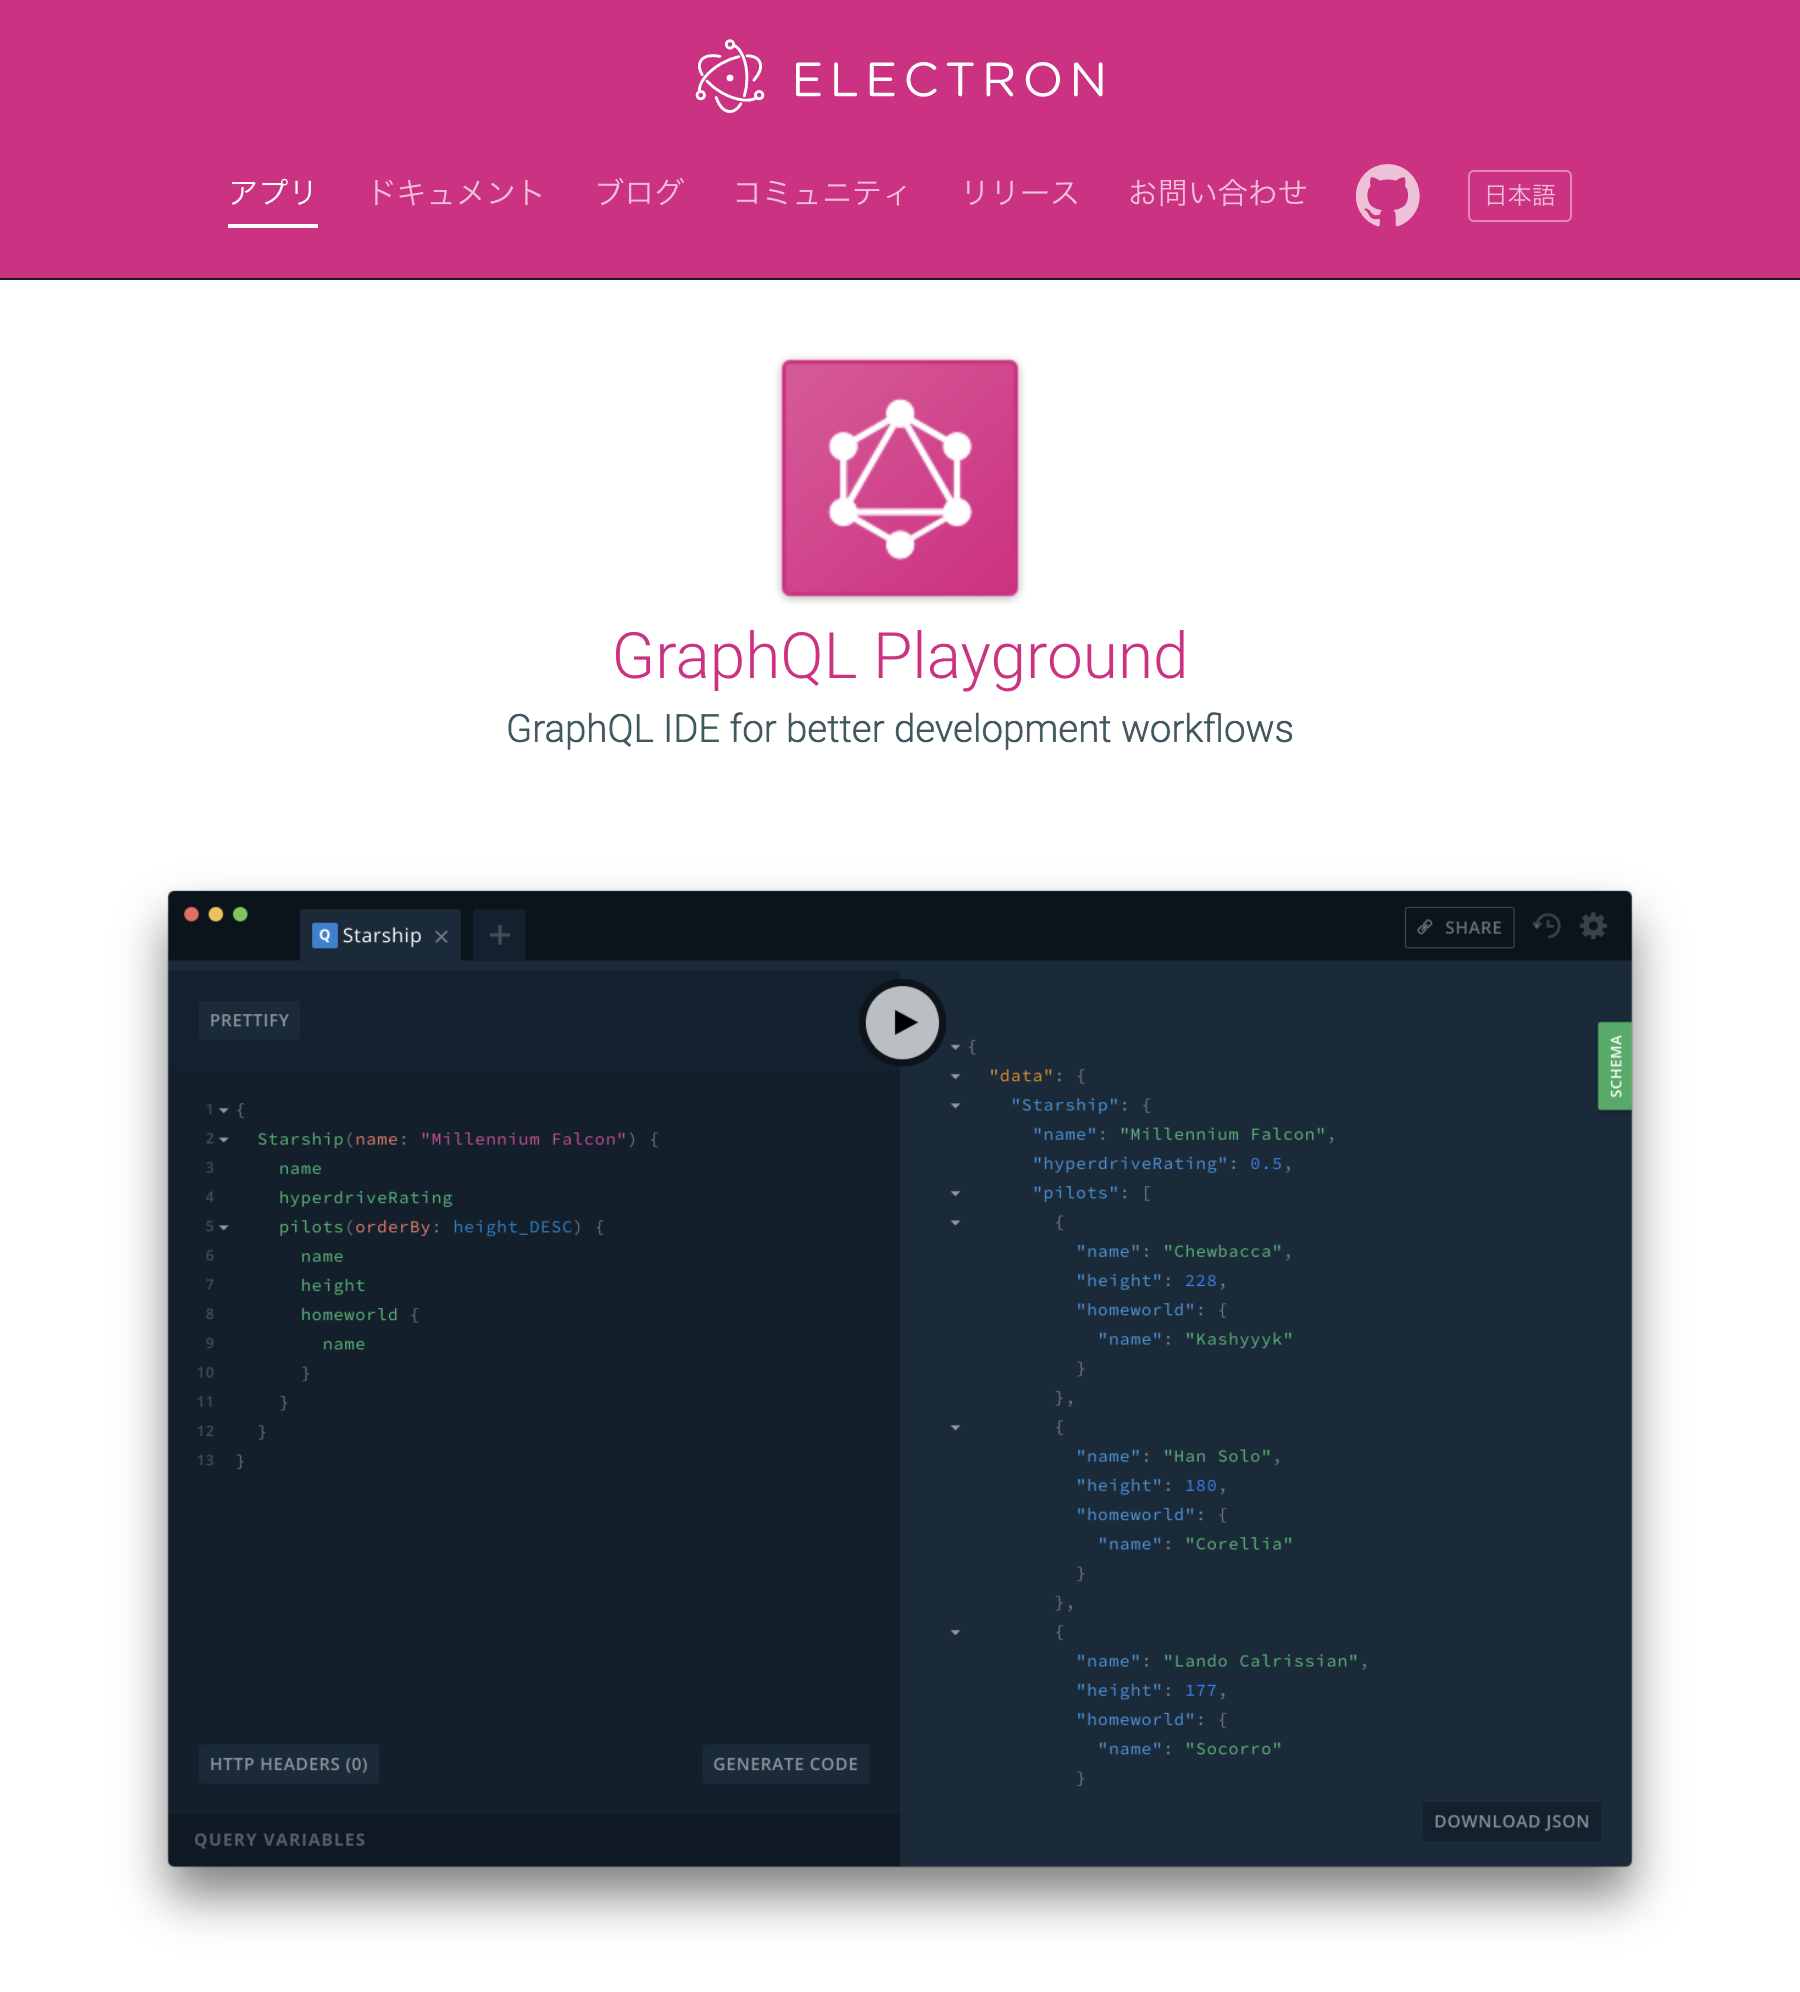The width and height of the screenshot is (1800, 1992).
Task: Click the history icon beside SHARE
Action: click(x=1547, y=926)
